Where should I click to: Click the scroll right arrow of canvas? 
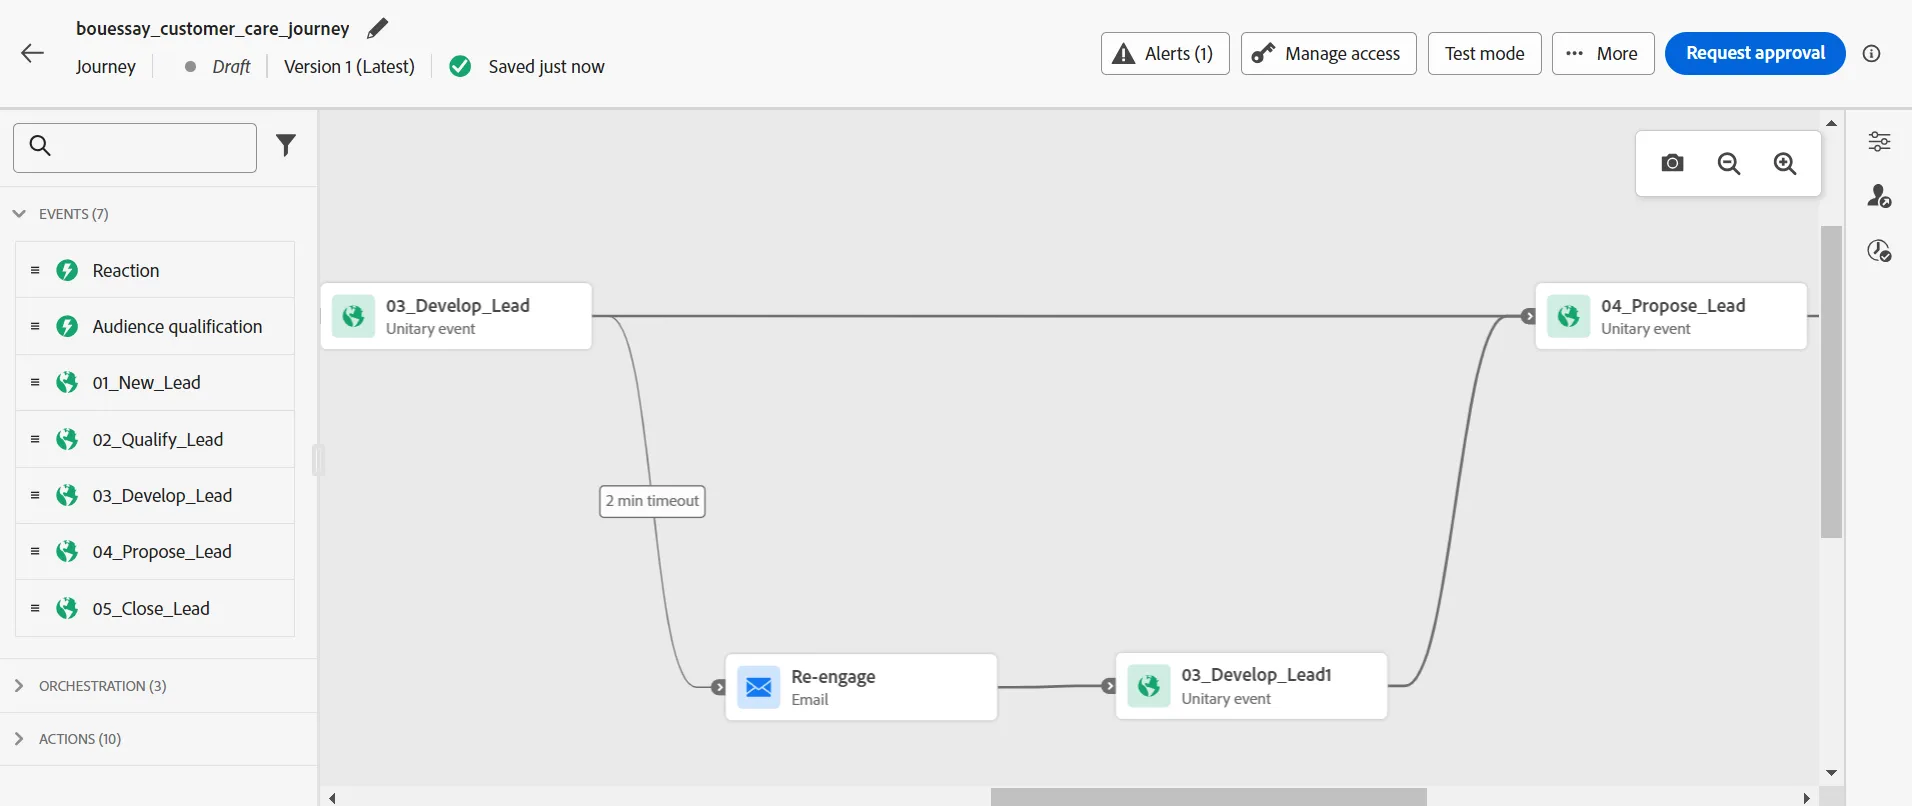[1806, 798]
